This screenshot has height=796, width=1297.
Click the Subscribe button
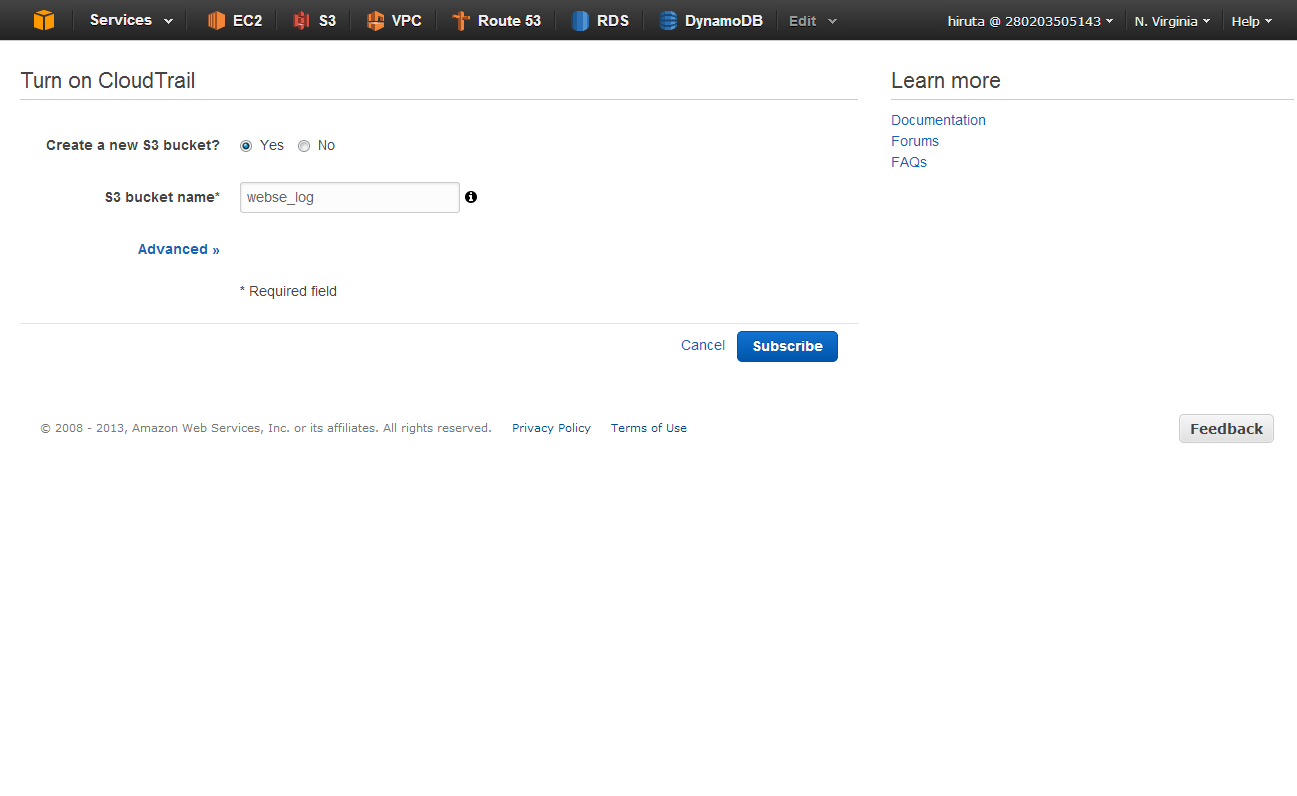[787, 346]
